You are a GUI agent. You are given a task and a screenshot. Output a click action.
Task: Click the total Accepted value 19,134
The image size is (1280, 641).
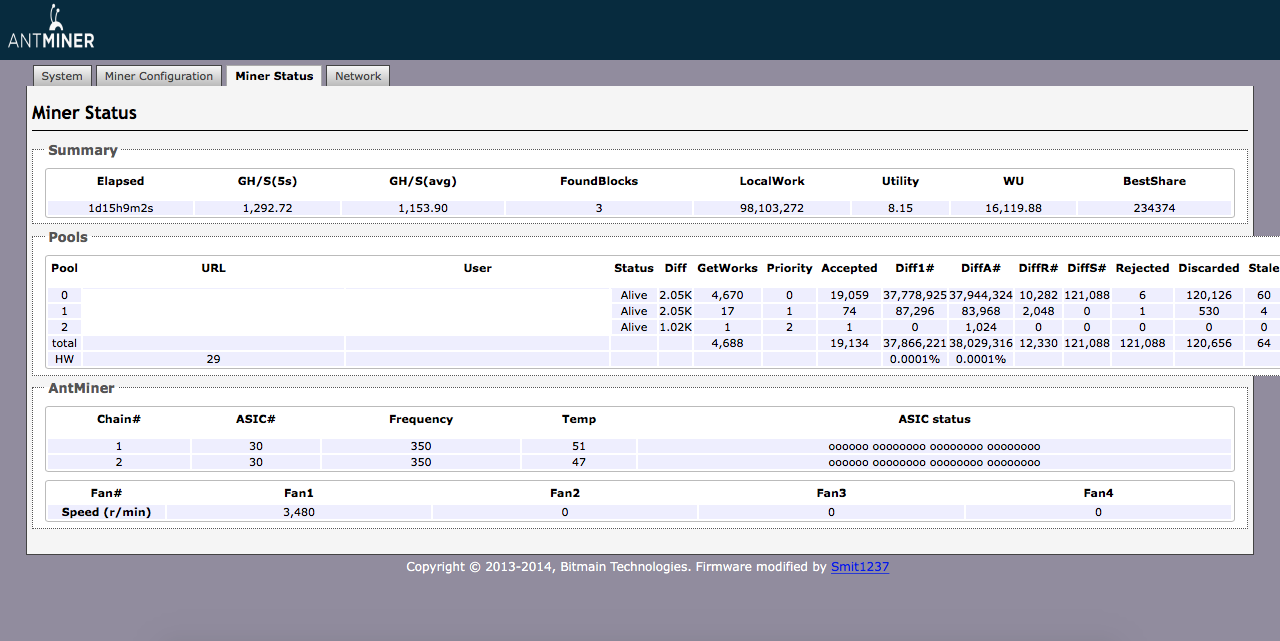point(849,343)
